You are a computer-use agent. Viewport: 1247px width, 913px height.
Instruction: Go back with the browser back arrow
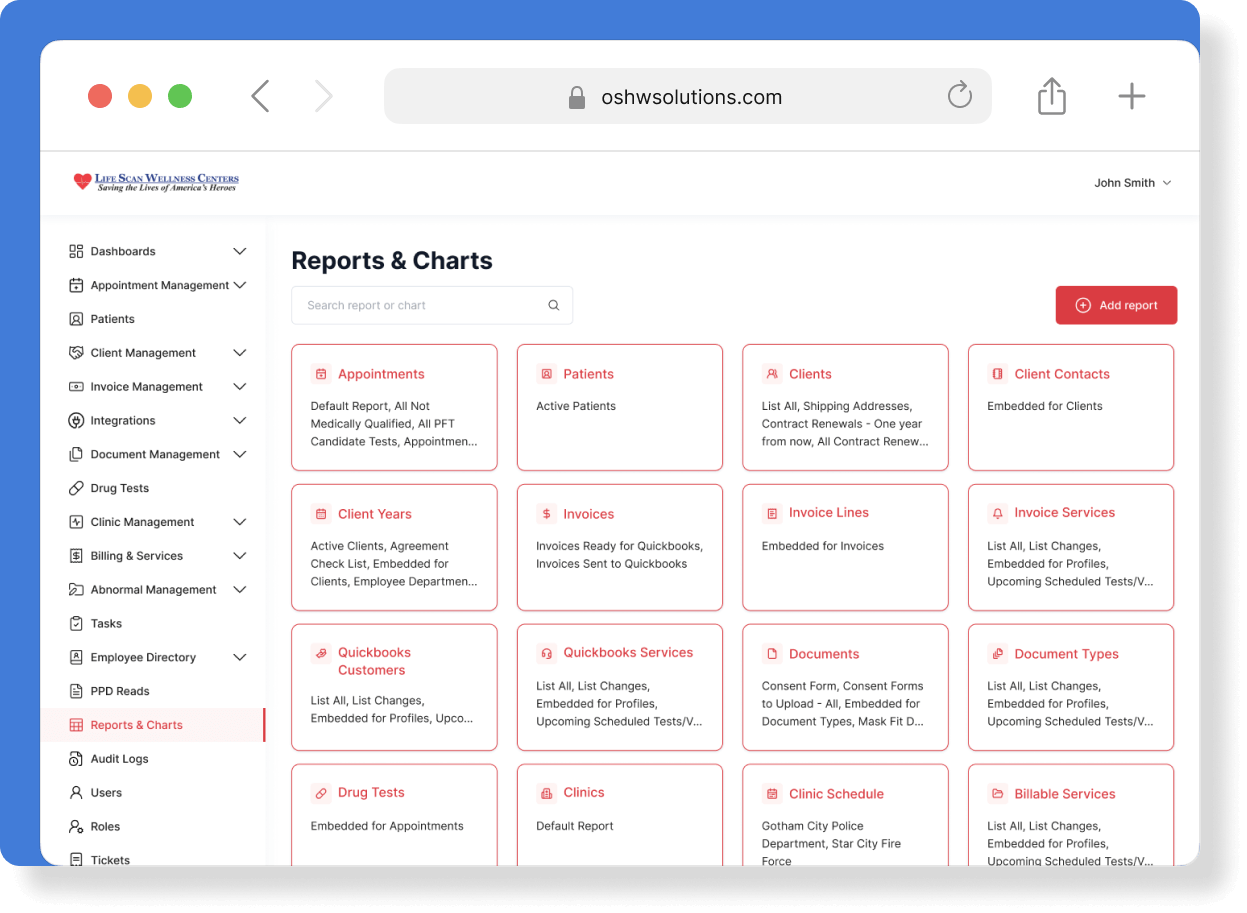pyautogui.click(x=261, y=96)
